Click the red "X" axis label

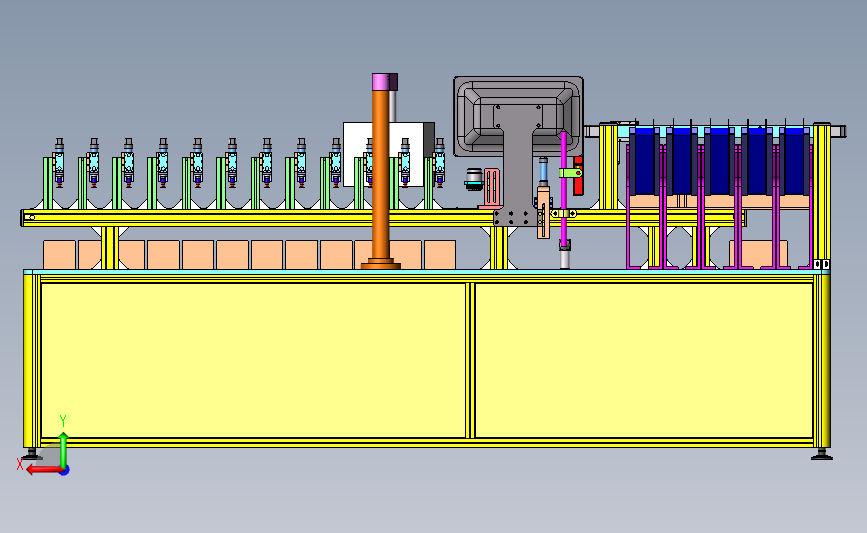click(x=20, y=464)
